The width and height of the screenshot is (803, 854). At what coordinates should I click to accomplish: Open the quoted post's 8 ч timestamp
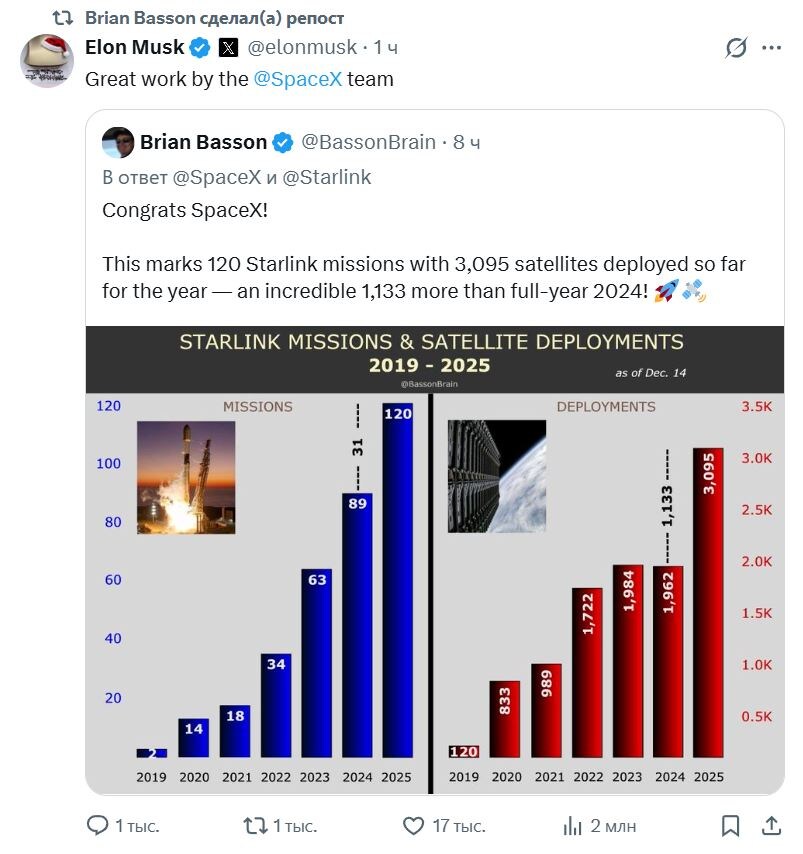coord(466,142)
